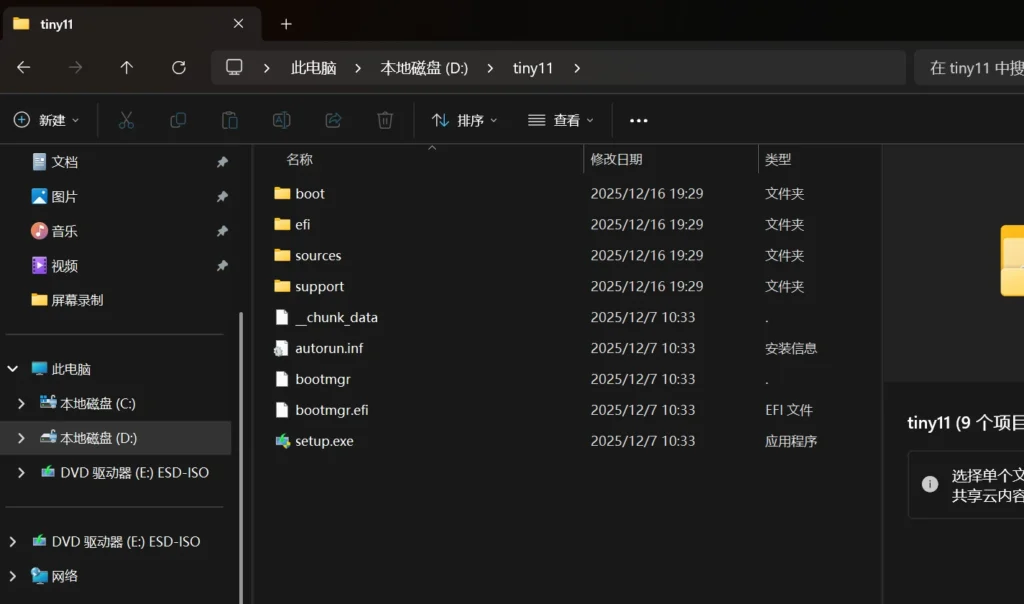Click the Share icon on the toolbar

click(x=333, y=120)
